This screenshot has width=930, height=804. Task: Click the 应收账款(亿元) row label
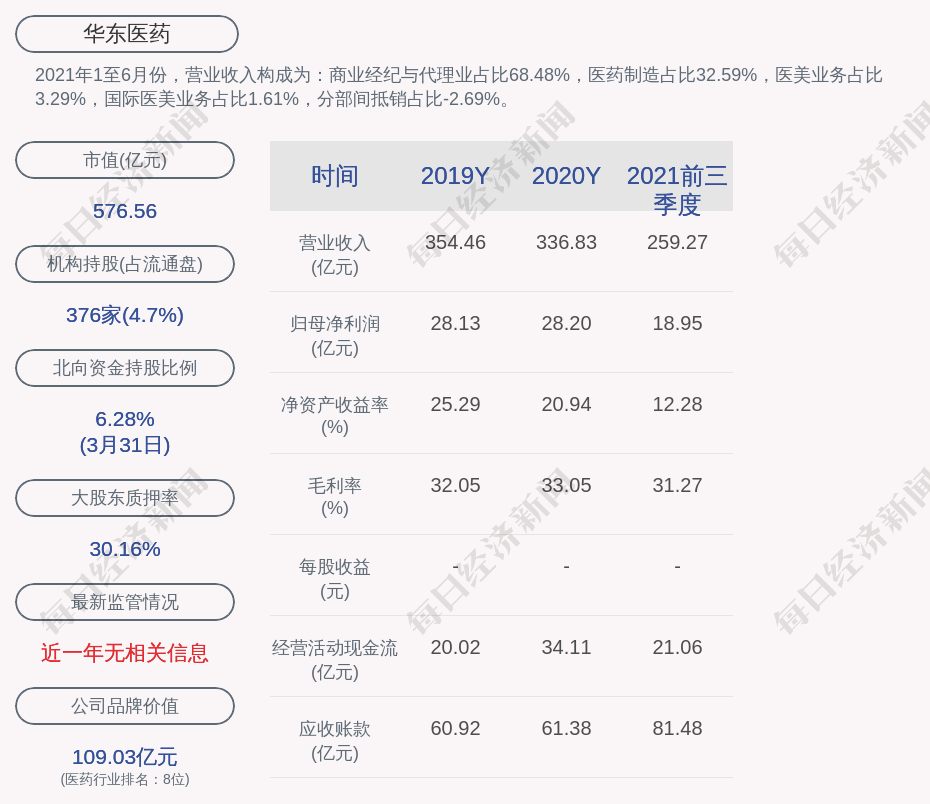click(x=335, y=741)
